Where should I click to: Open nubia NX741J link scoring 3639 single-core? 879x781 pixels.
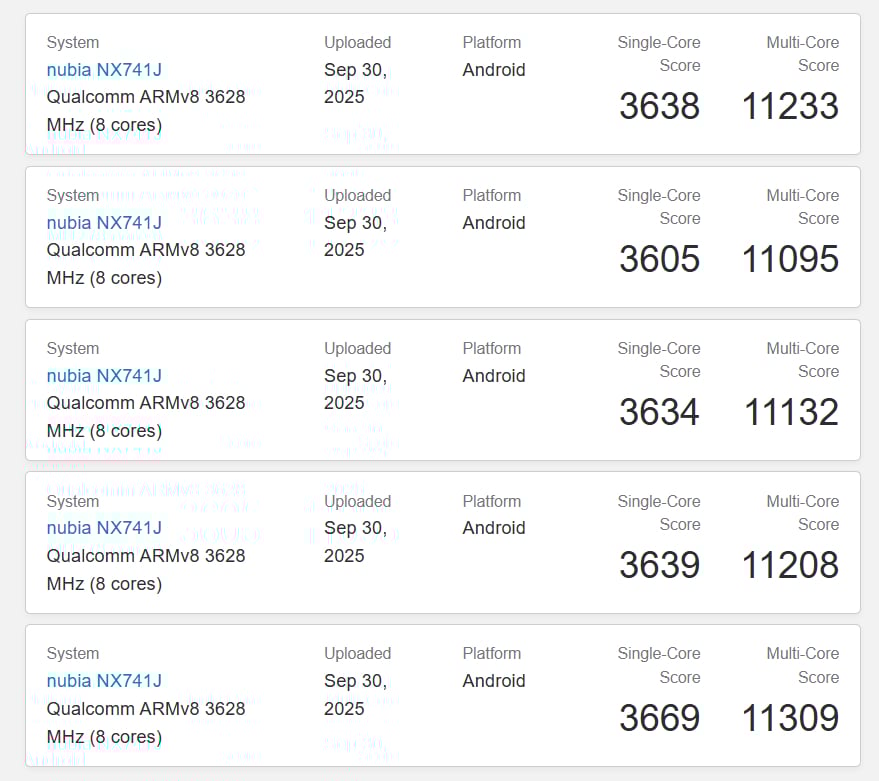[104, 528]
